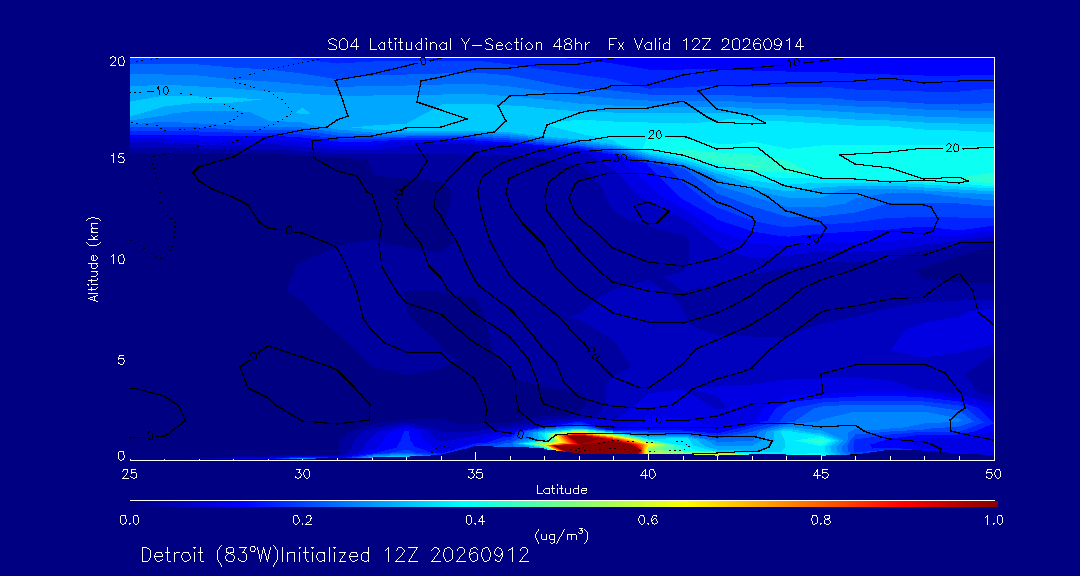Click the 'Altitude (km)' axis label
The width and height of the screenshot is (1080, 576).
92,258
